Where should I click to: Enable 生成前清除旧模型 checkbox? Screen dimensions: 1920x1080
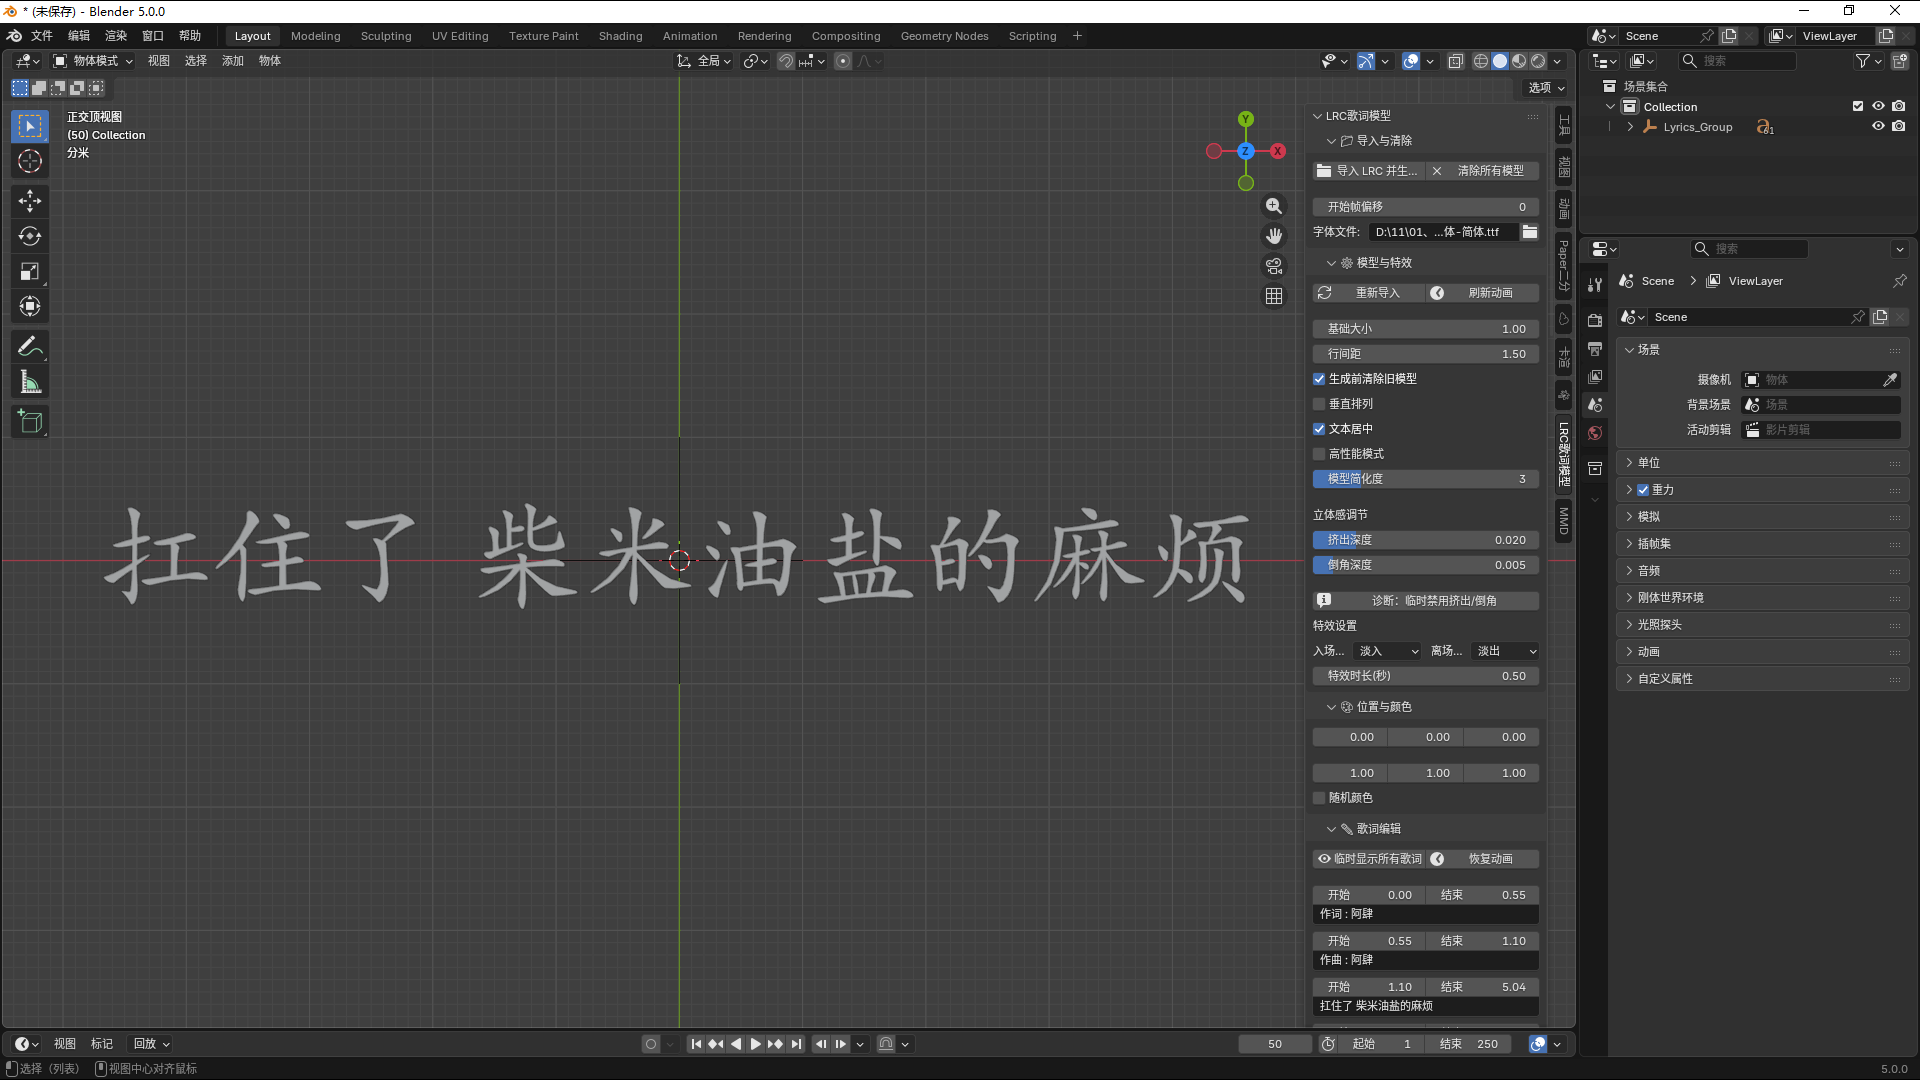click(x=1319, y=379)
